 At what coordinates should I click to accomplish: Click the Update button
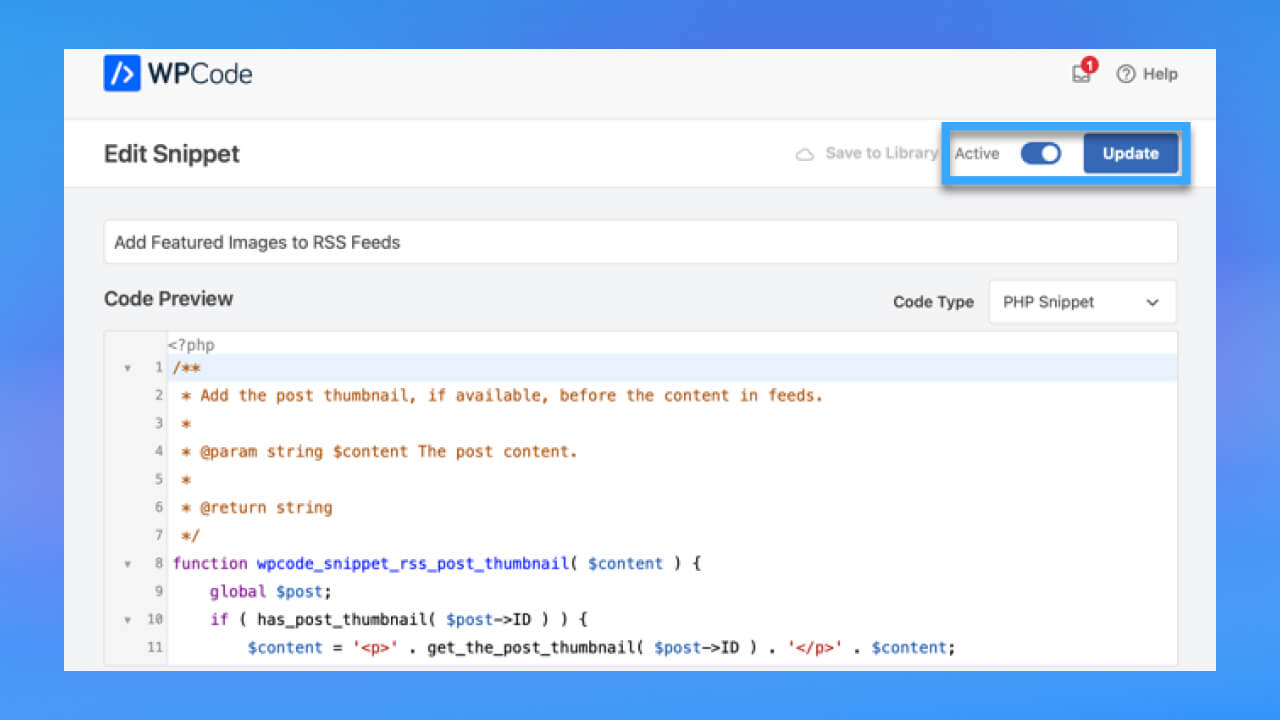pos(1130,153)
